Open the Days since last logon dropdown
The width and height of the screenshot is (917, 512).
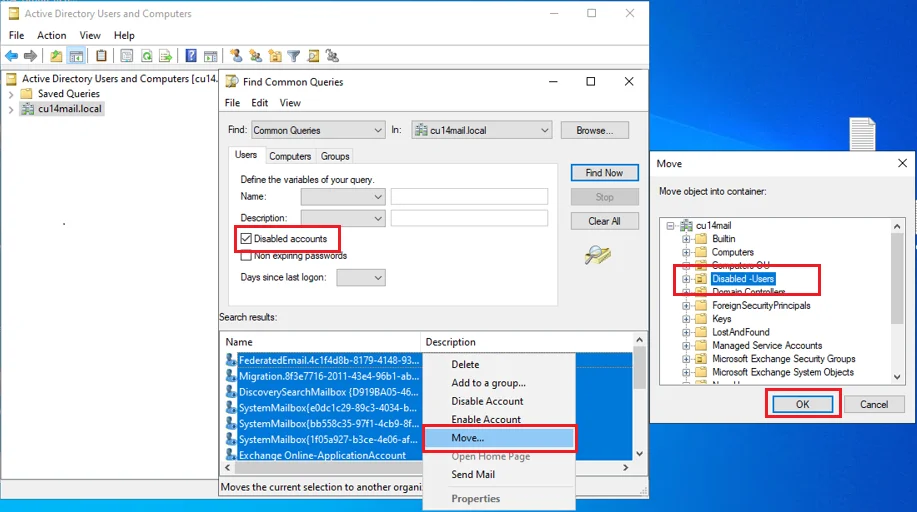361,277
